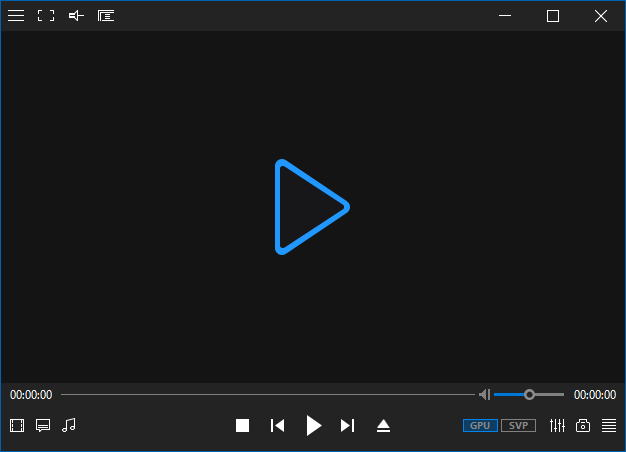The width and height of the screenshot is (626, 452).
Task: Open the subtitle options icon
Action: pos(43,425)
